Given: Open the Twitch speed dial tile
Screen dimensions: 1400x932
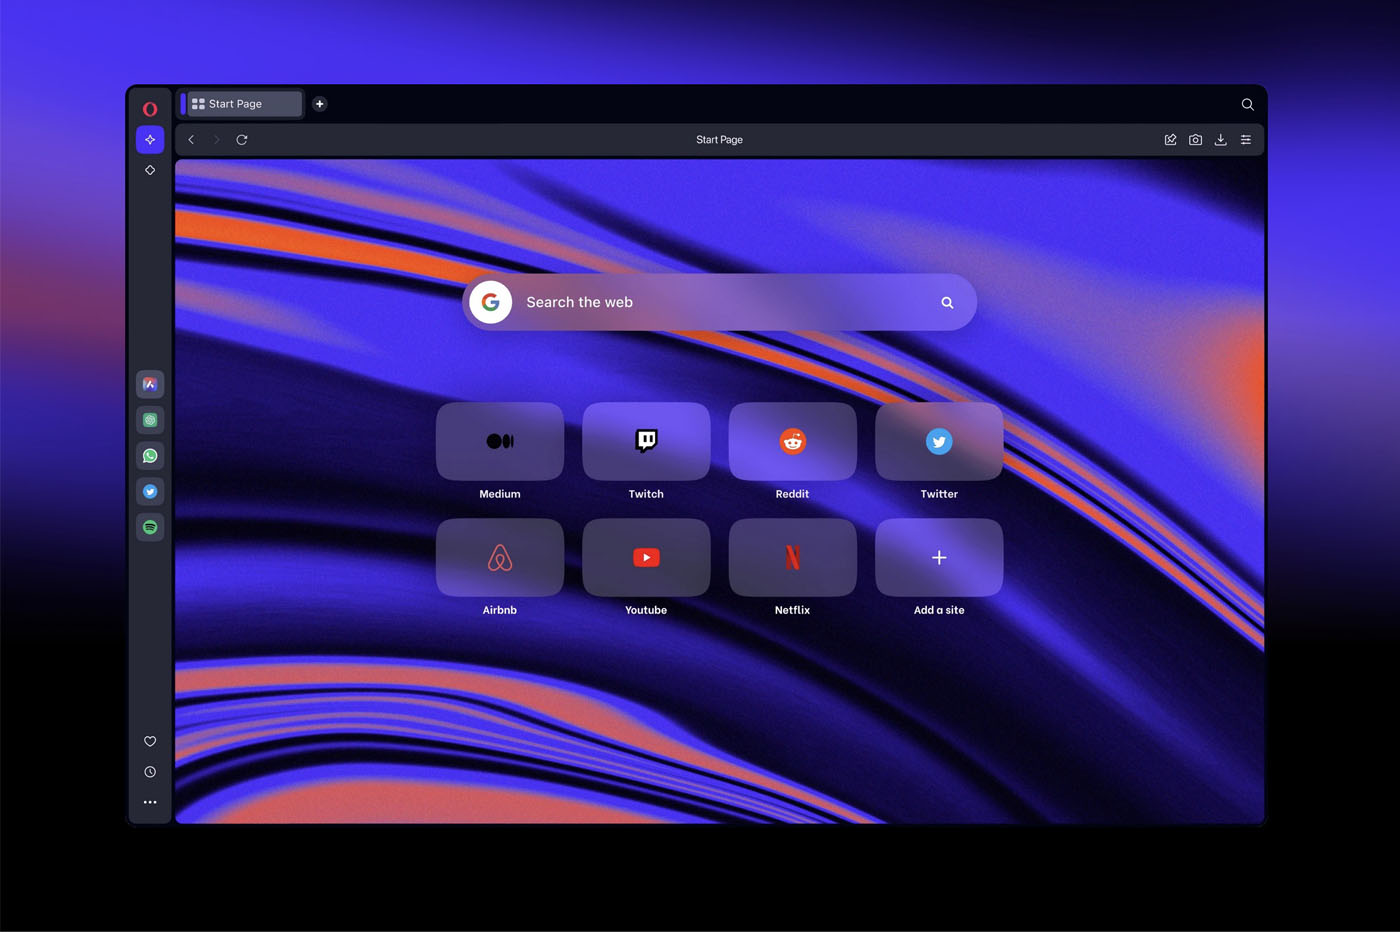Looking at the screenshot, I should pyautogui.click(x=646, y=441).
